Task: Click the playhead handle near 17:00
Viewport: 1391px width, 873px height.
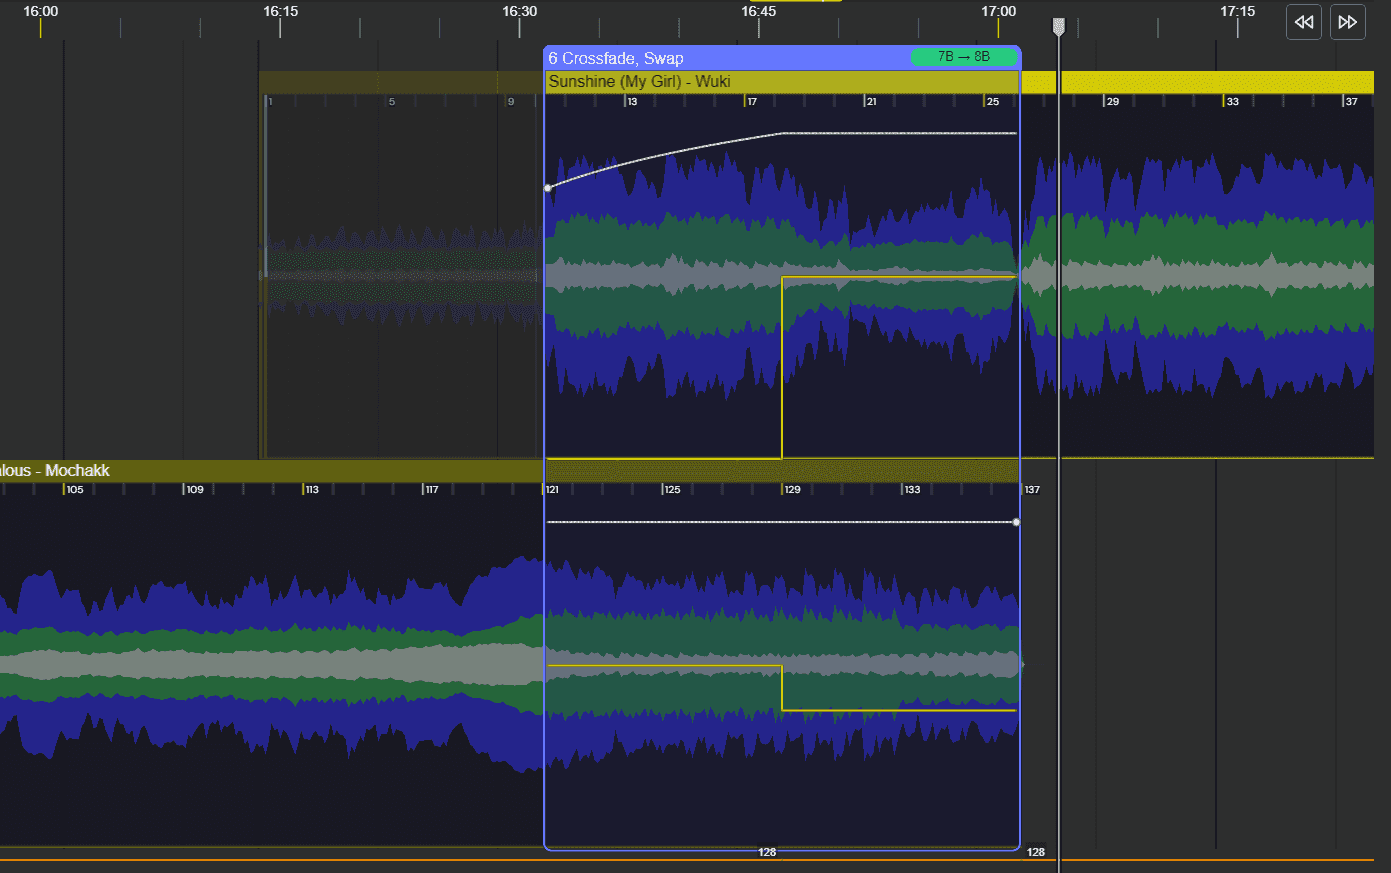Action: coord(1058,27)
